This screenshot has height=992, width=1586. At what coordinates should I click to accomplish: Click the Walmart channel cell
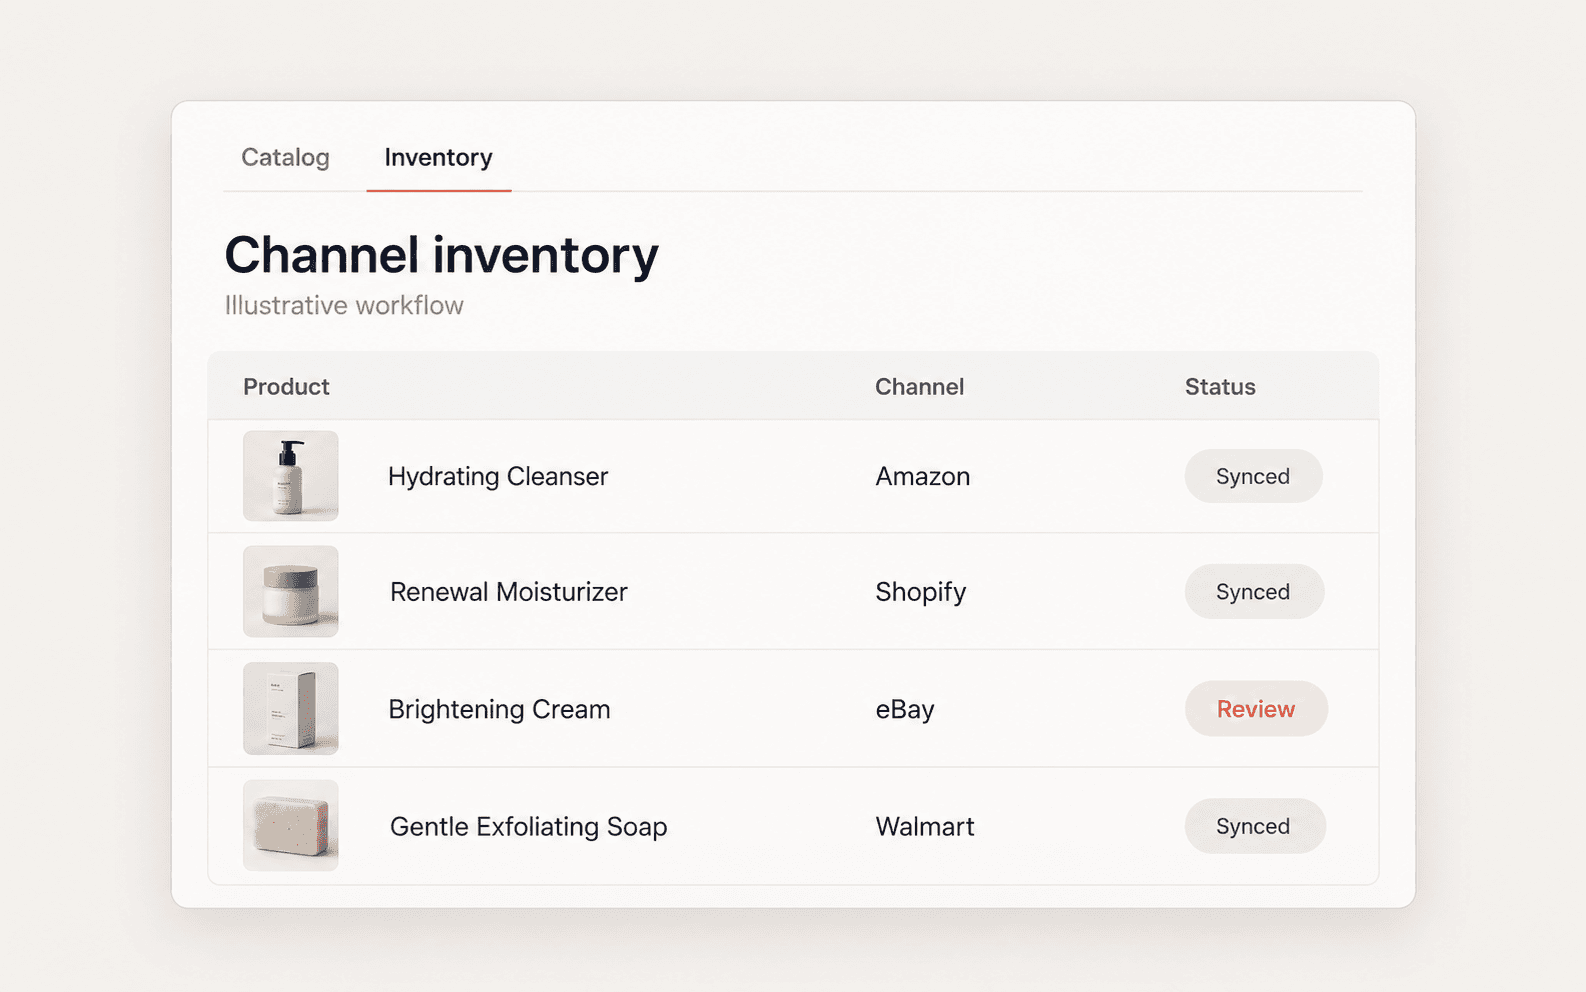925,827
